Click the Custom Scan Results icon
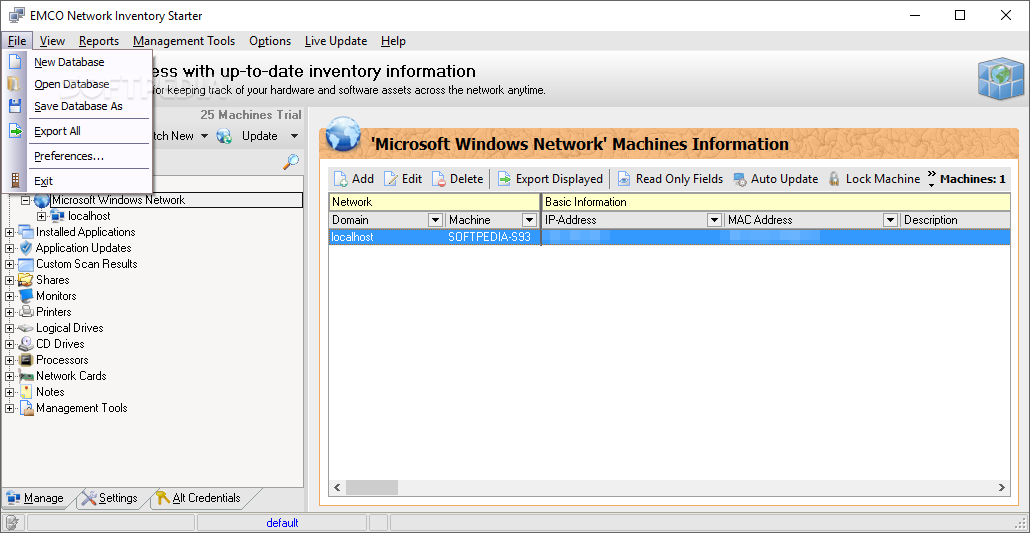The image size is (1030, 533). point(26,264)
